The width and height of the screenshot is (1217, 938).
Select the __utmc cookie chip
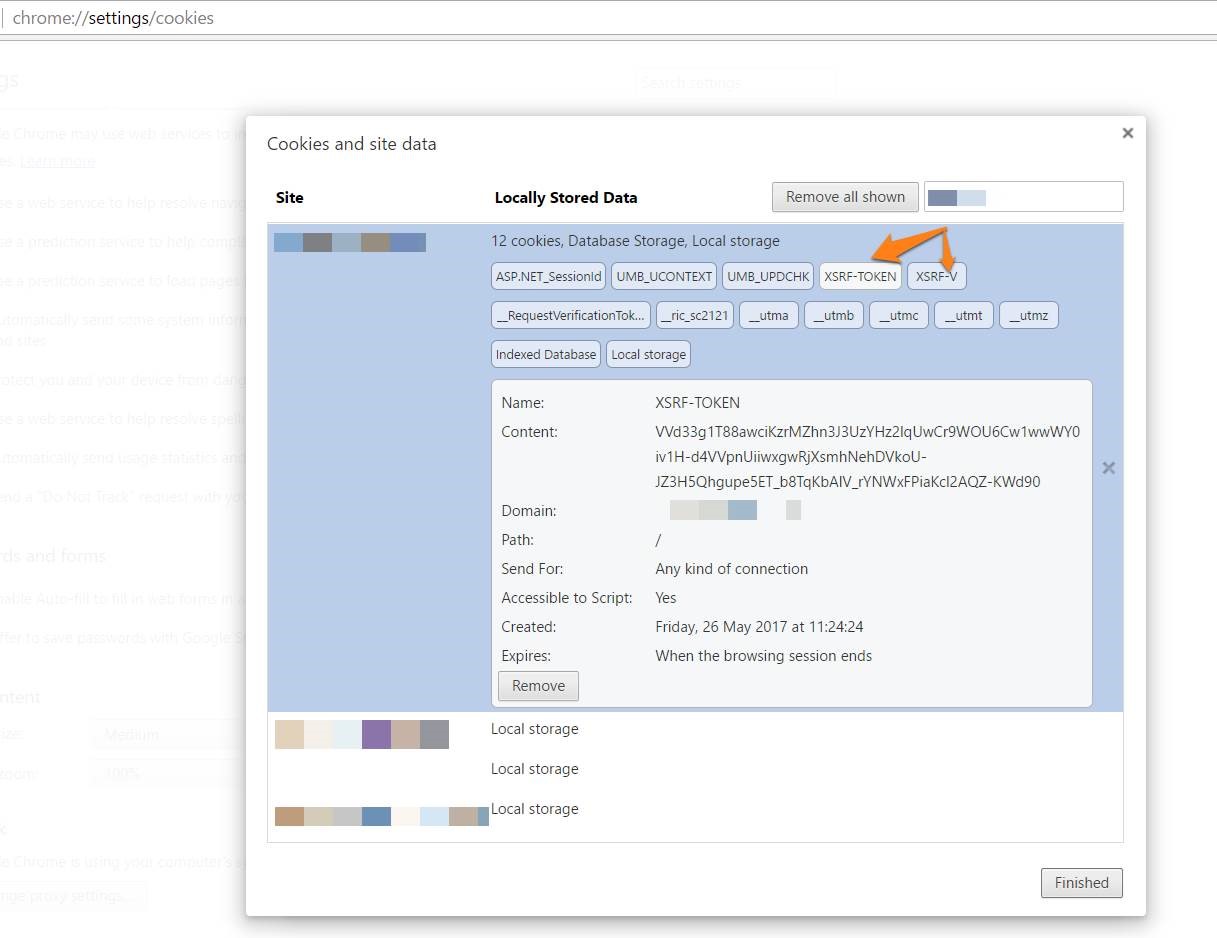click(x=899, y=315)
